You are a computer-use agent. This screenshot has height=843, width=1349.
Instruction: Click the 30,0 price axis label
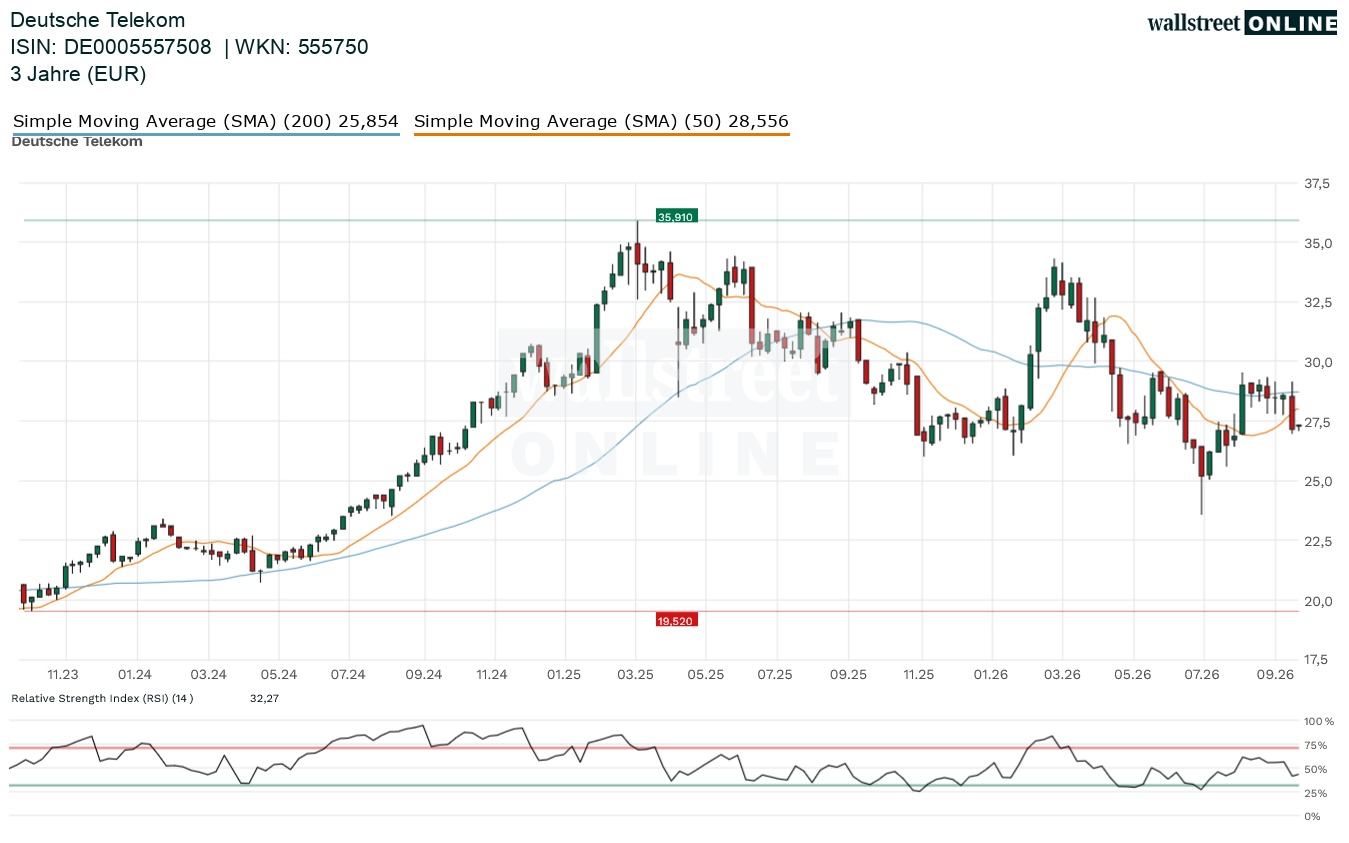1317,362
